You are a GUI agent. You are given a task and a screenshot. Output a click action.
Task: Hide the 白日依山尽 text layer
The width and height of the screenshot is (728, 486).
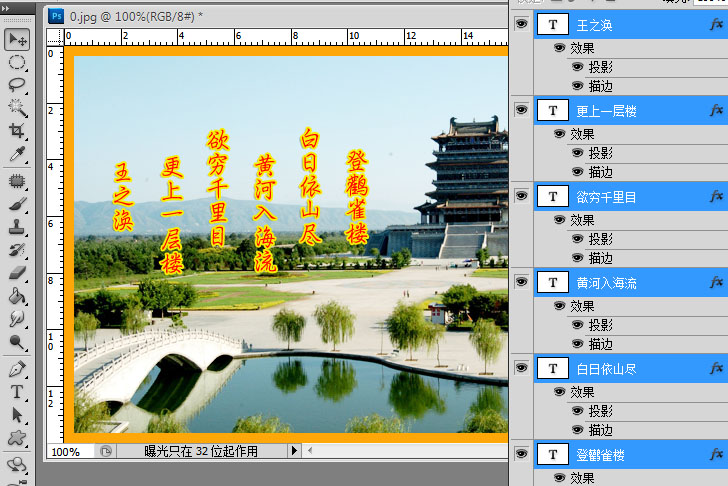[522, 368]
